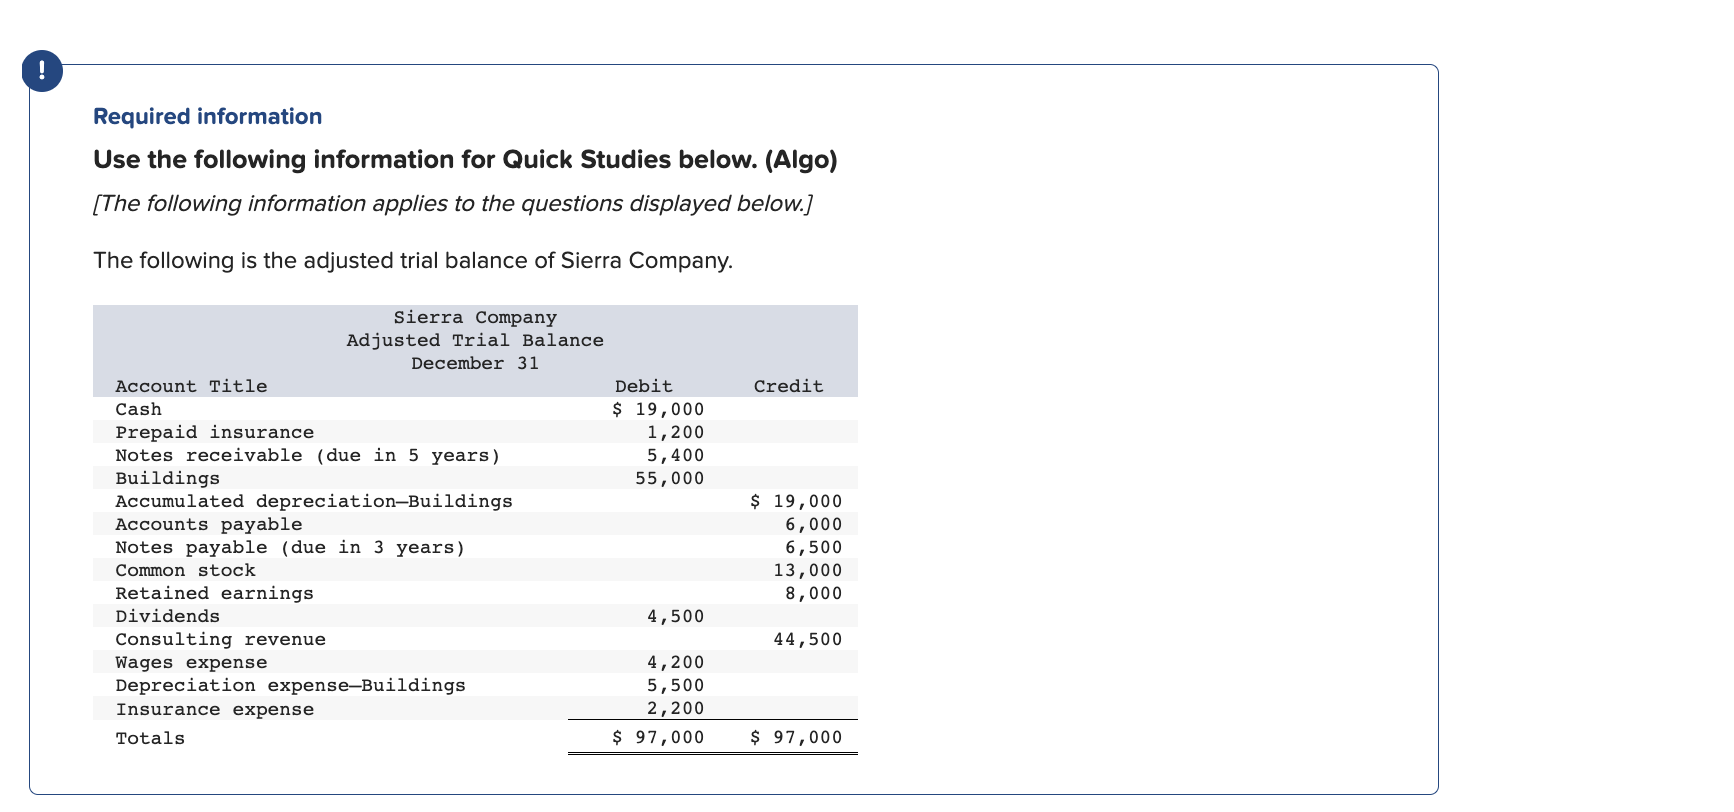Select the 'Accounts payable' account label
1734x812 pixels.
point(208,524)
